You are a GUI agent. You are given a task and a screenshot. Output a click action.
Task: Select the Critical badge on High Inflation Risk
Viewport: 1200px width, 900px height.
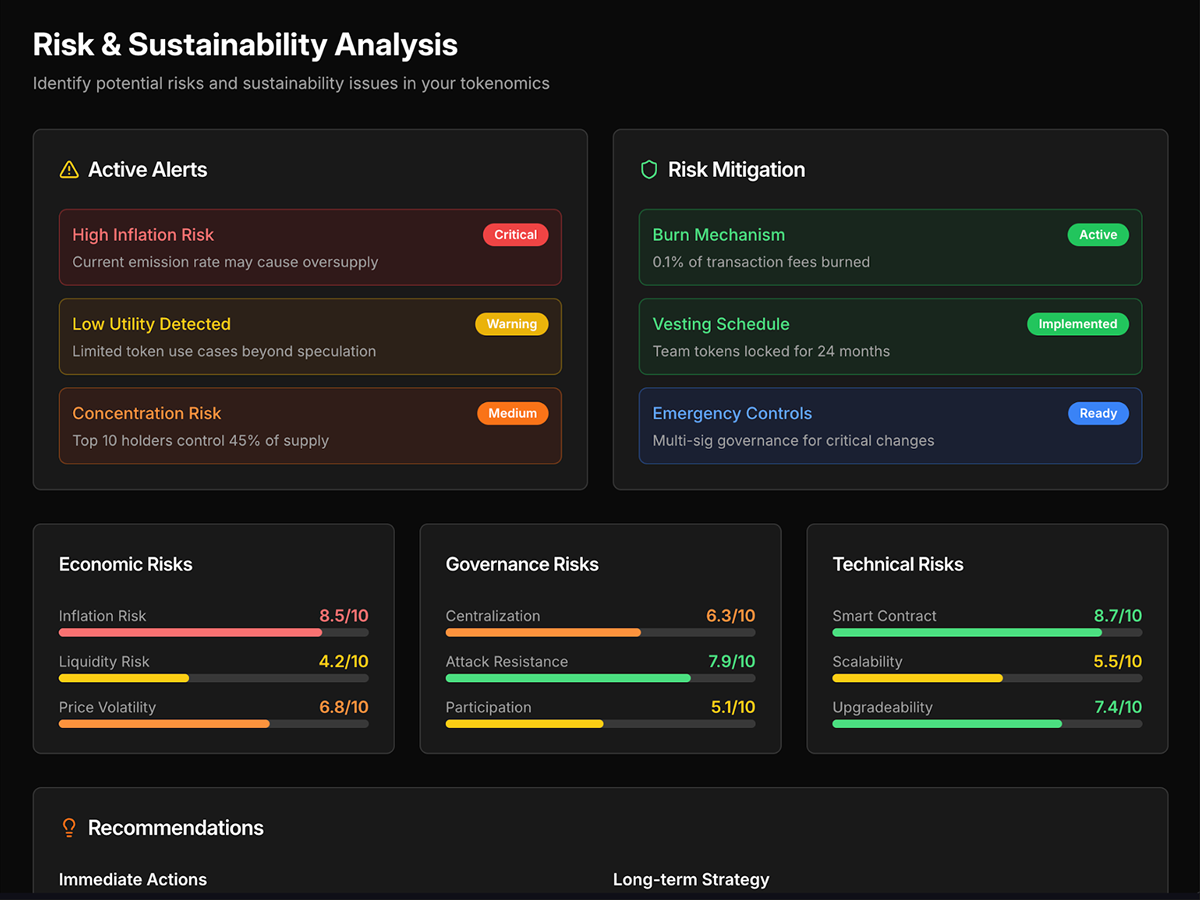coord(516,235)
